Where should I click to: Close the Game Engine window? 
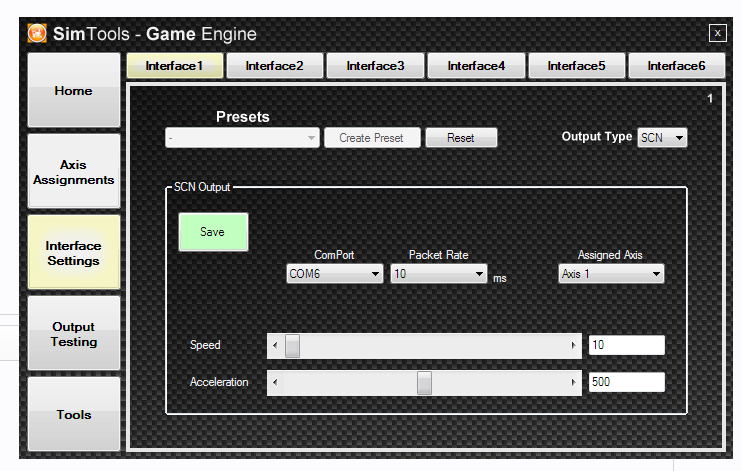[x=717, y=33]
